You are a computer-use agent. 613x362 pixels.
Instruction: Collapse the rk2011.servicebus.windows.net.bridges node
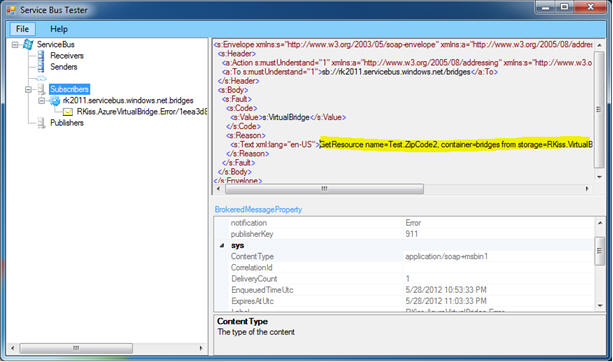pos(41,101)
